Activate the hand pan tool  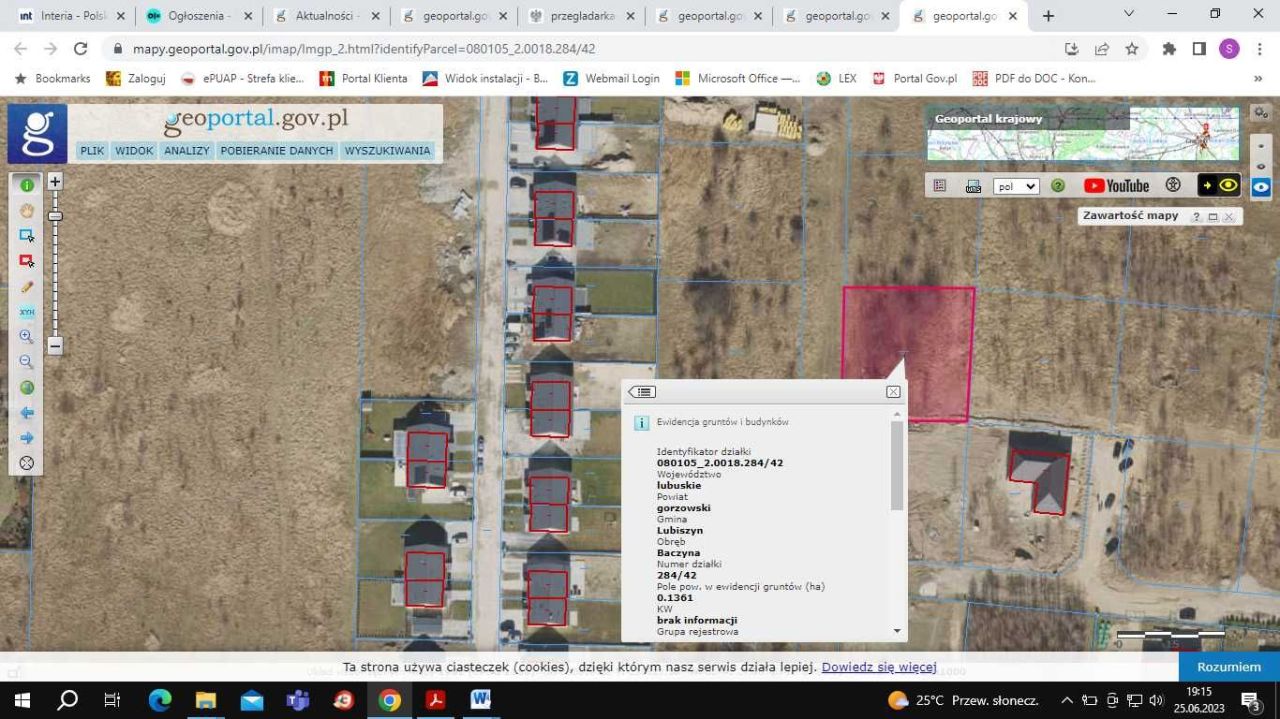pos(27,210)
